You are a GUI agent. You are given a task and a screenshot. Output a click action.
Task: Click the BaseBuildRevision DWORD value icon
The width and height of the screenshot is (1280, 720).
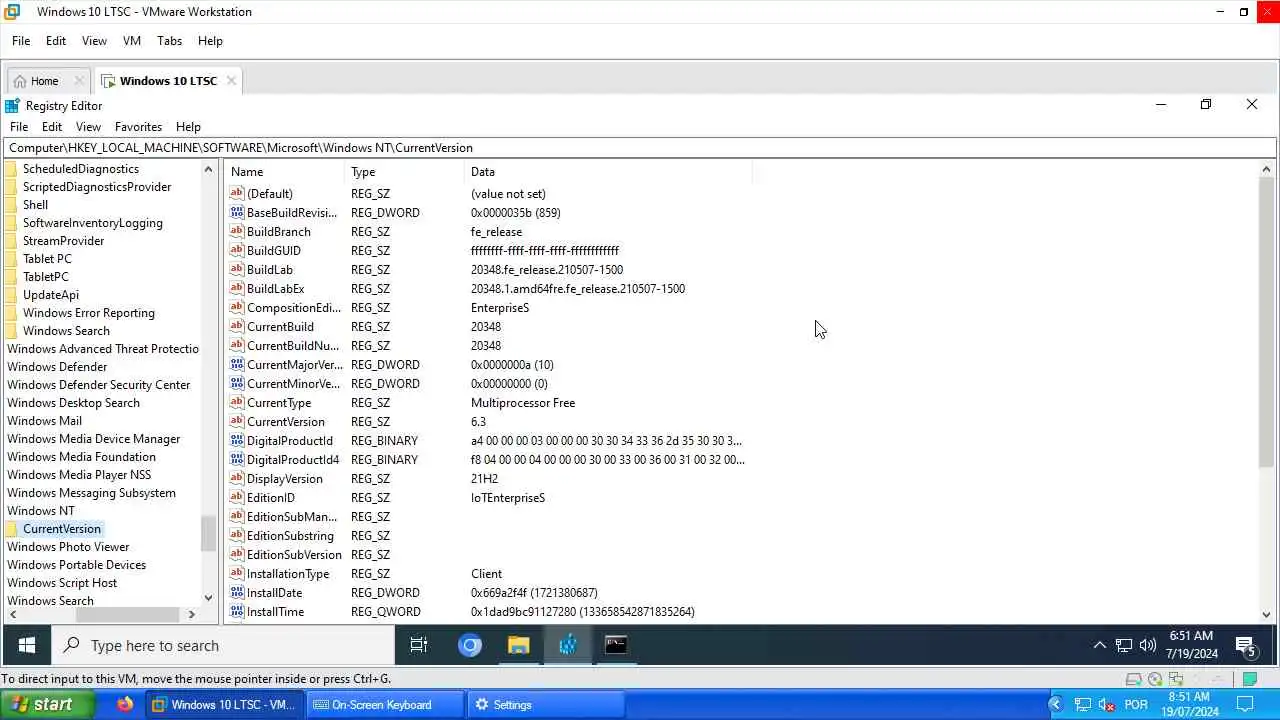click(x=237, y=212)
